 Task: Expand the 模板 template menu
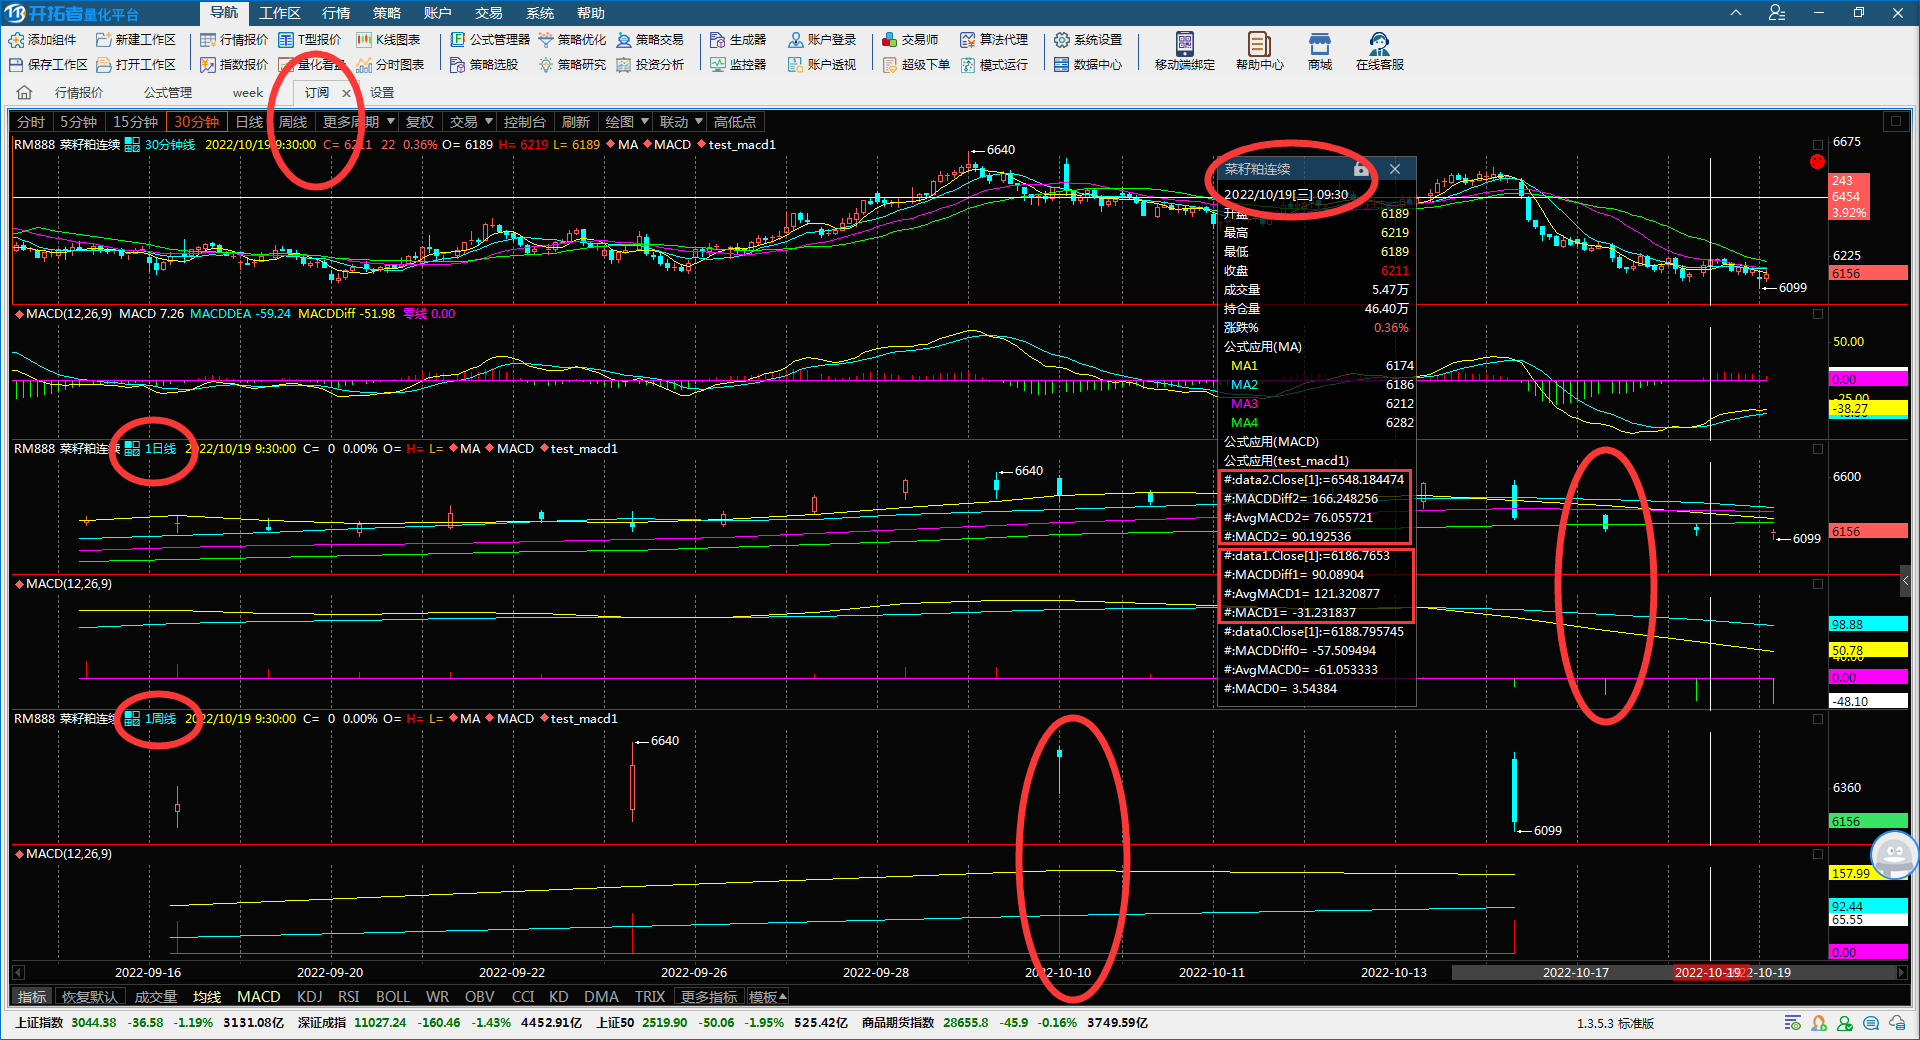768,997
